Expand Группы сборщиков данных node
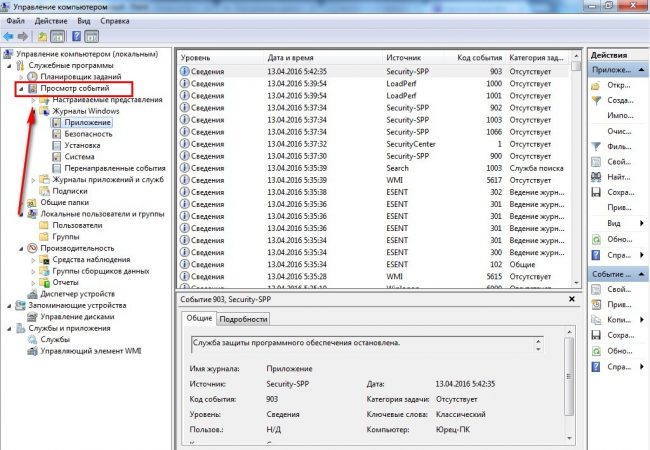650x450 pixels. [33, 271]
